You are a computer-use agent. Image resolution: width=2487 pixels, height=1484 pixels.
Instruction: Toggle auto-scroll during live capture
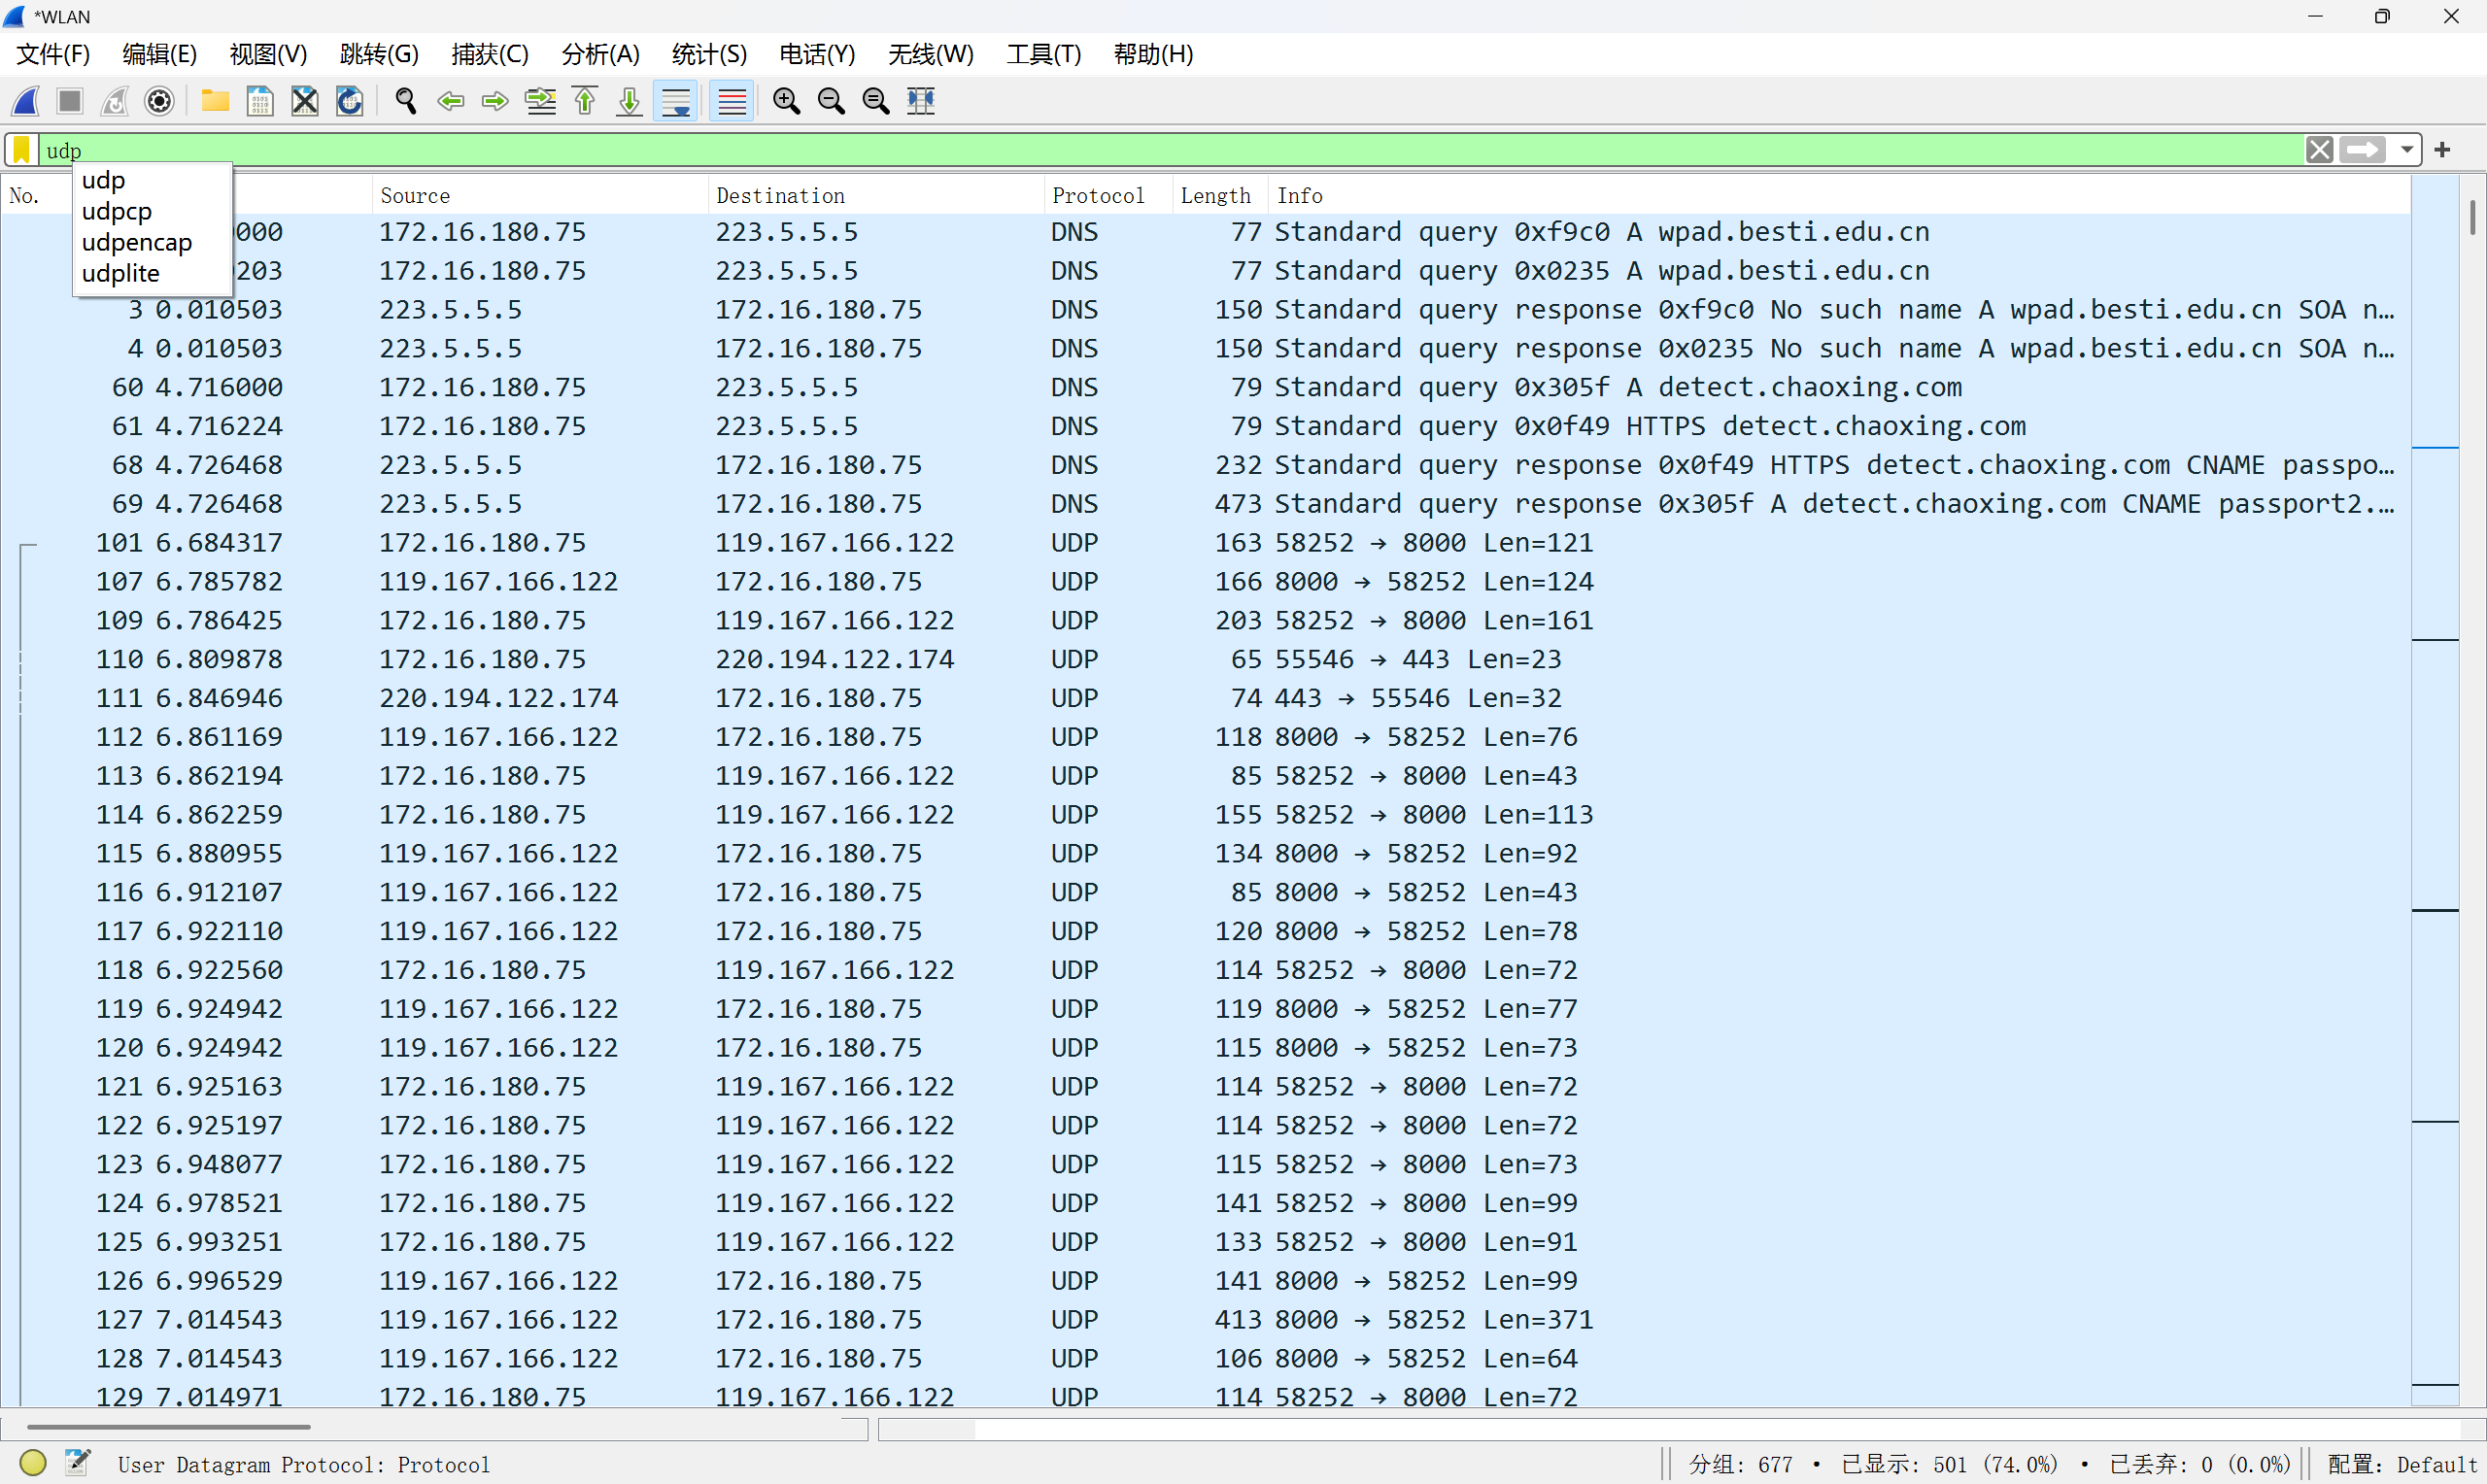click(x=676, y=101)
